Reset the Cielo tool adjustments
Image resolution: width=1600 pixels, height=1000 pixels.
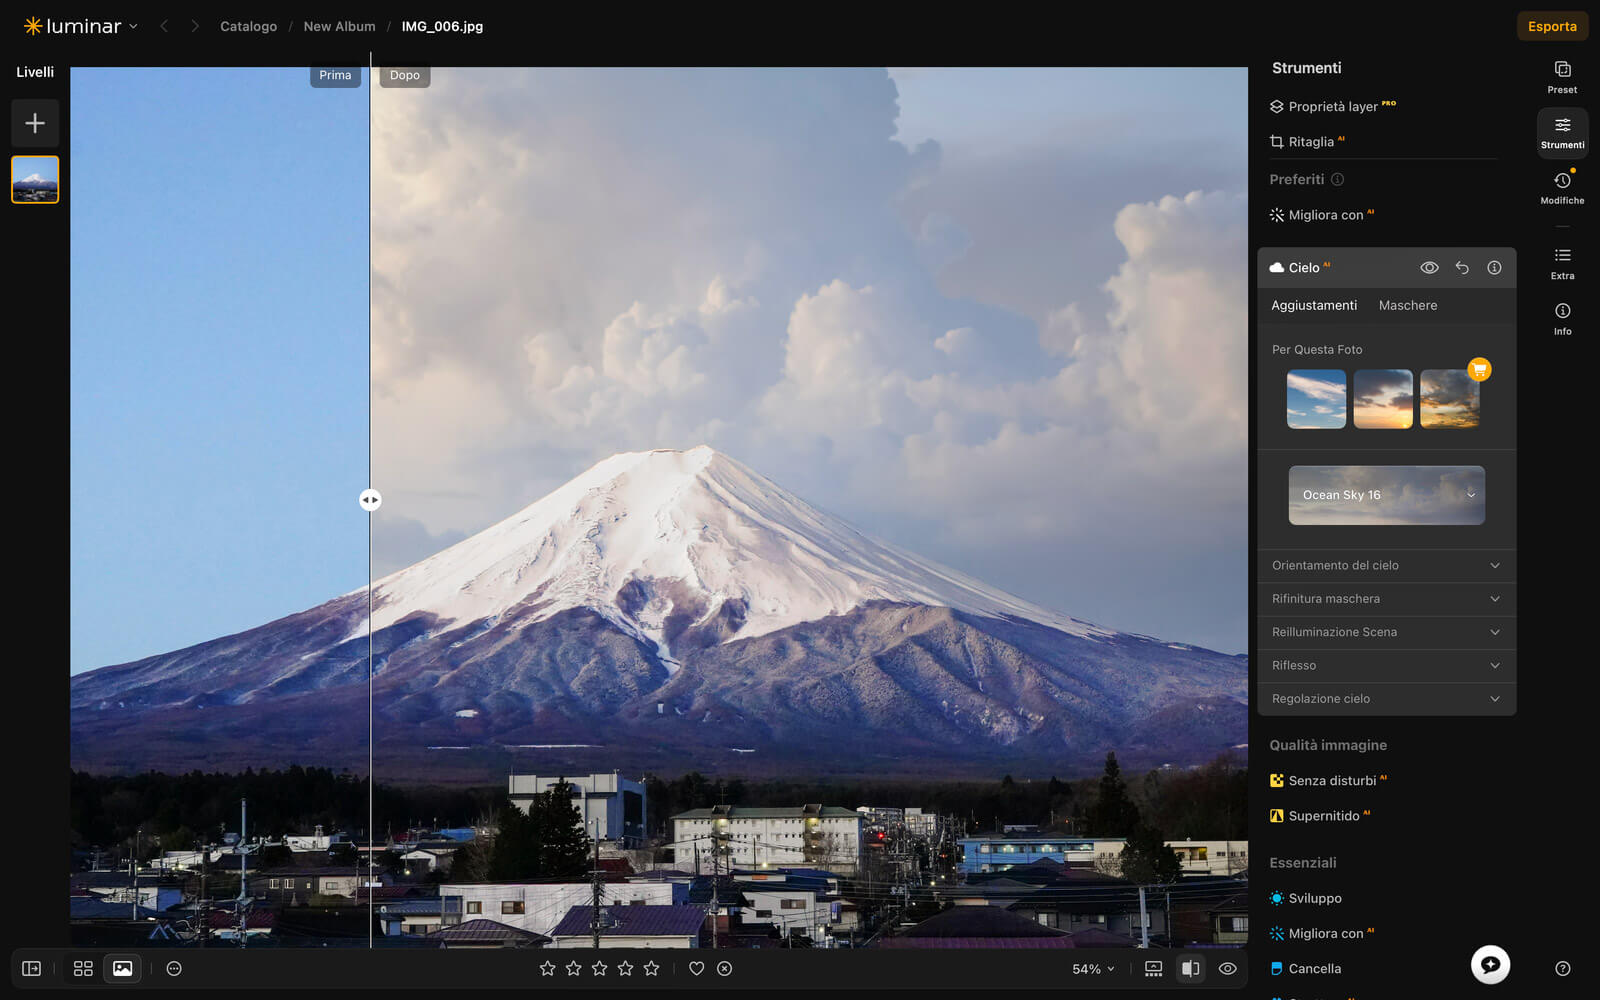[x=1462, y=268]
